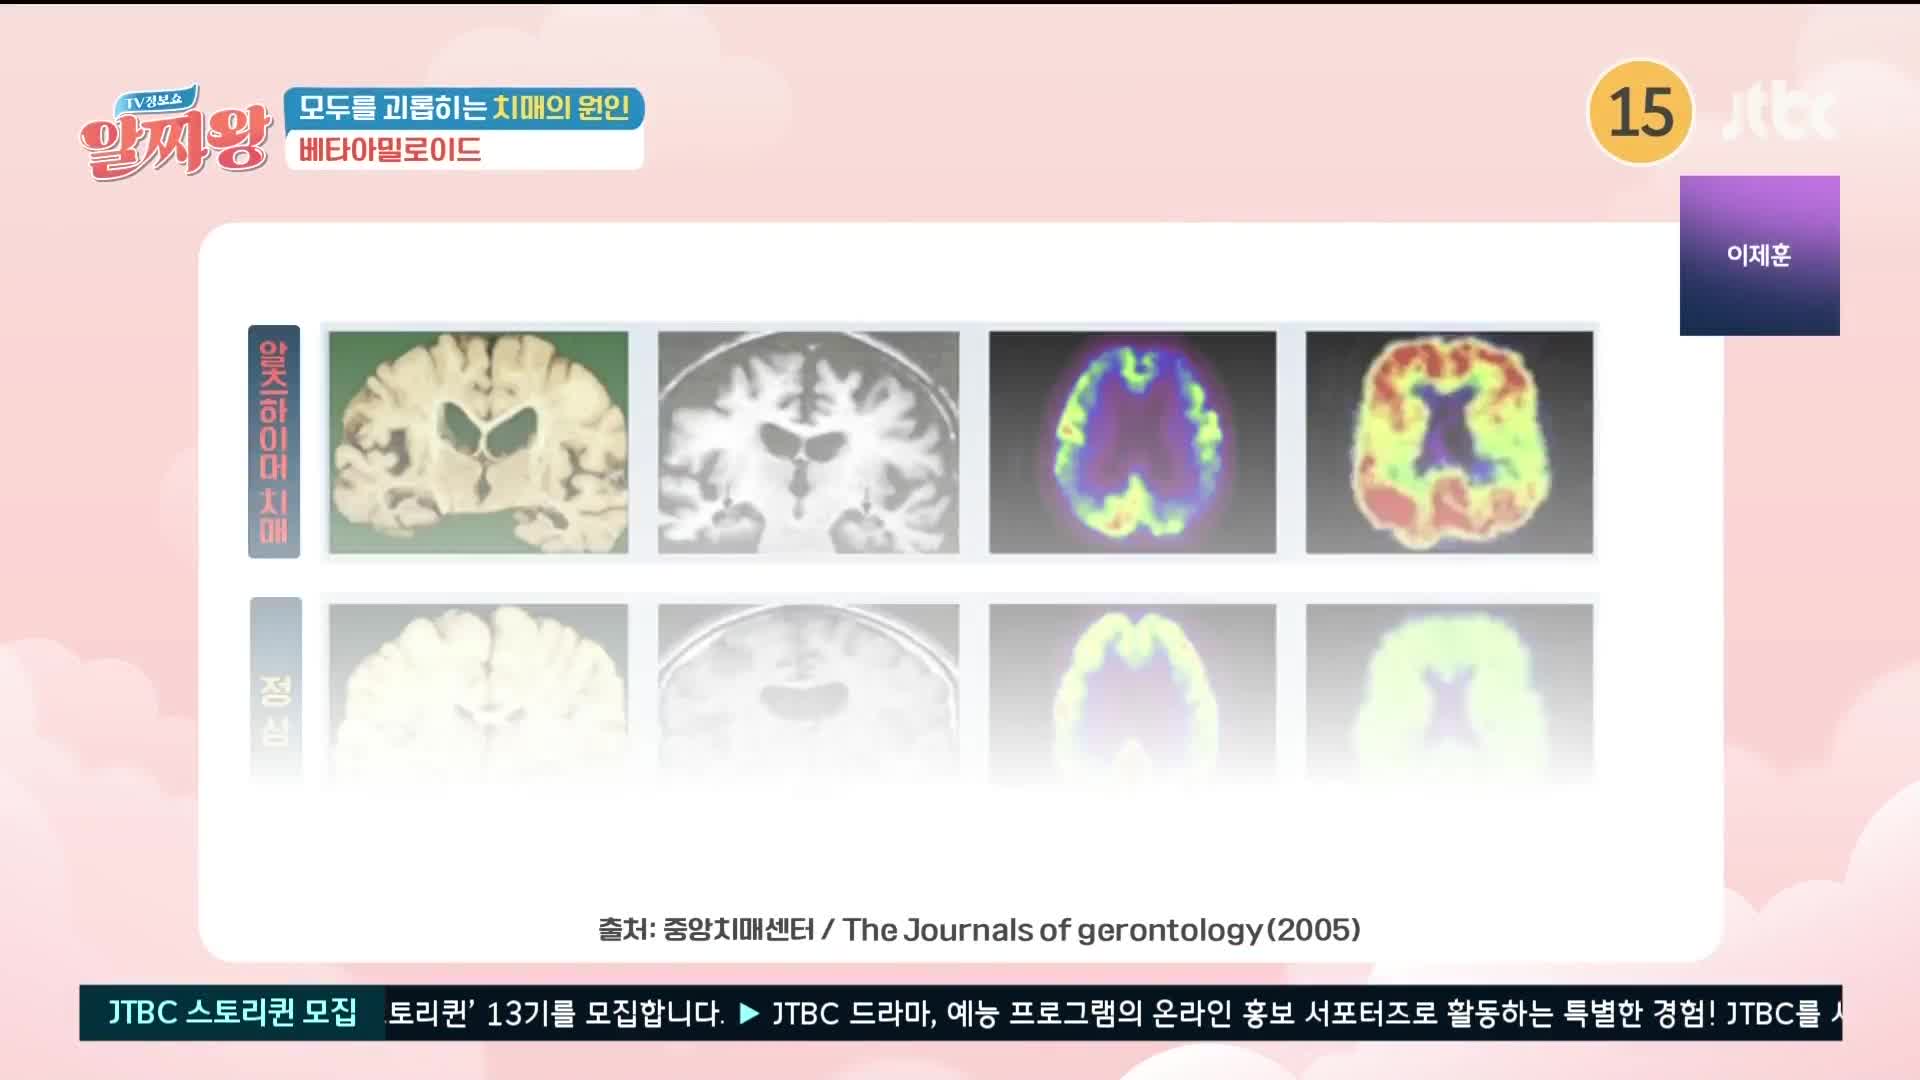Screen dimensions: 1920x1080
Task: Click the yellow 15 age rating badge
Action: [1641, 112]
